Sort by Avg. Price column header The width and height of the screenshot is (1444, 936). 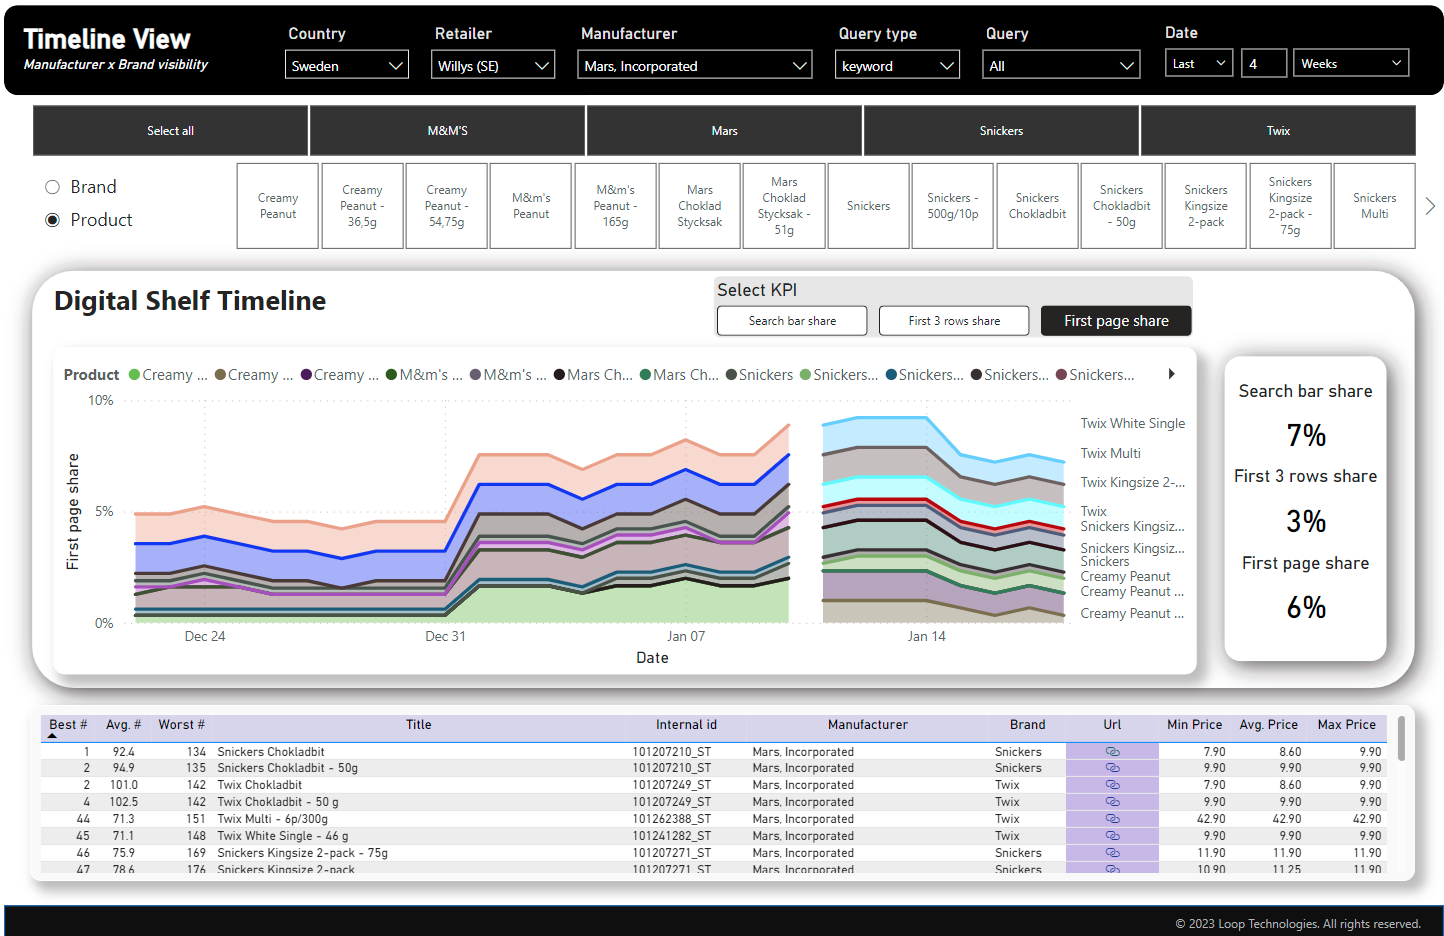1268,725
